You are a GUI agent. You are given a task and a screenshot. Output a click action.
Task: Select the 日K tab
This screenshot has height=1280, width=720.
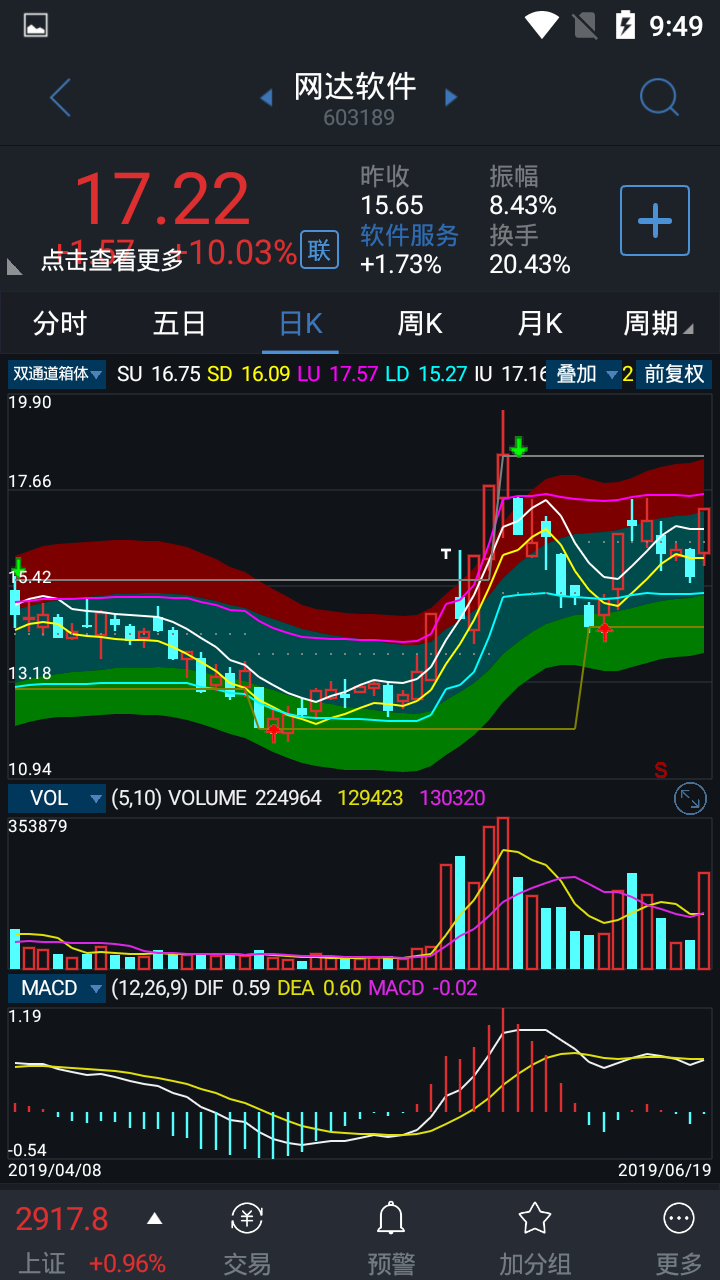tap(300, 323)
